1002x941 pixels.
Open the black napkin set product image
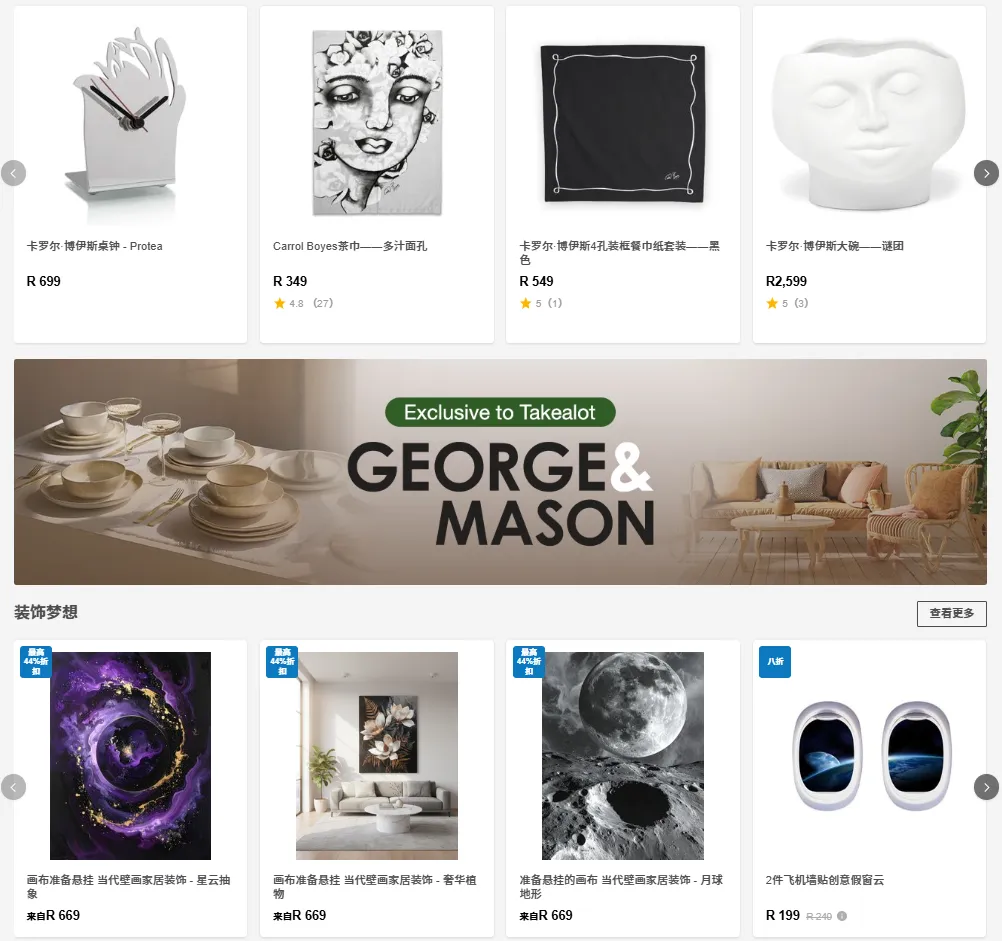[623, 123]
